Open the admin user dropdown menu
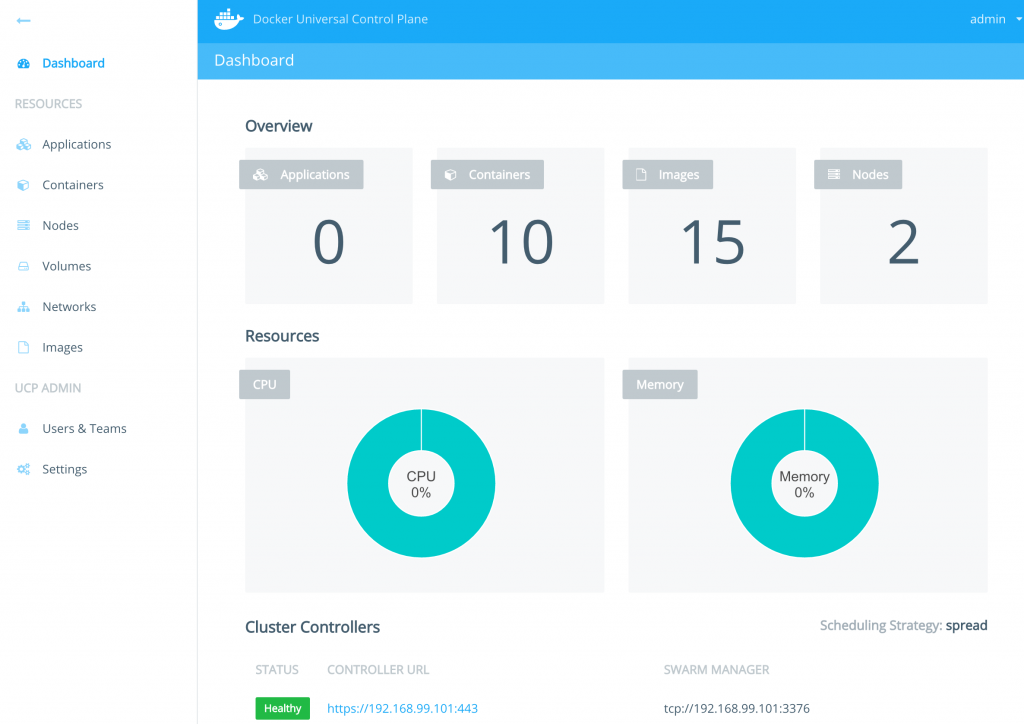1024x724 pixels. (x=994, y=19)
